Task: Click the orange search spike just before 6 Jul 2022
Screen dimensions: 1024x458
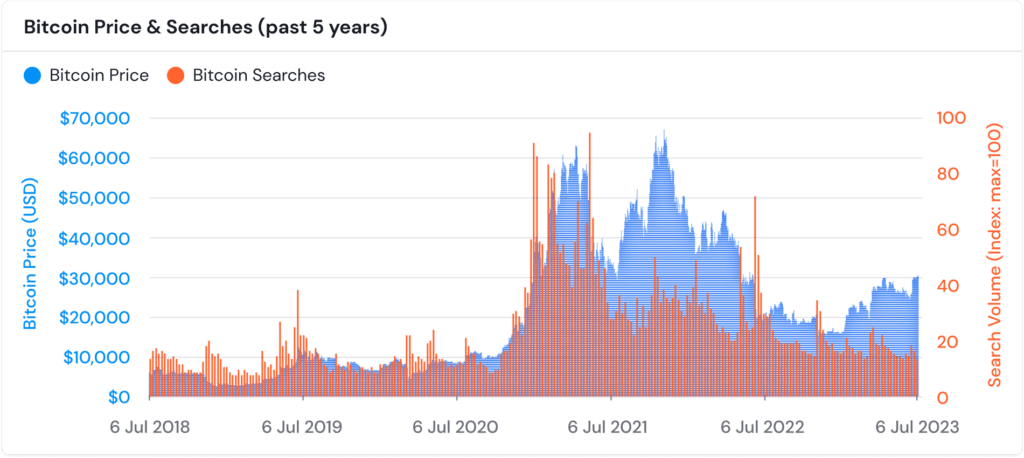Action: pos(755,297)
